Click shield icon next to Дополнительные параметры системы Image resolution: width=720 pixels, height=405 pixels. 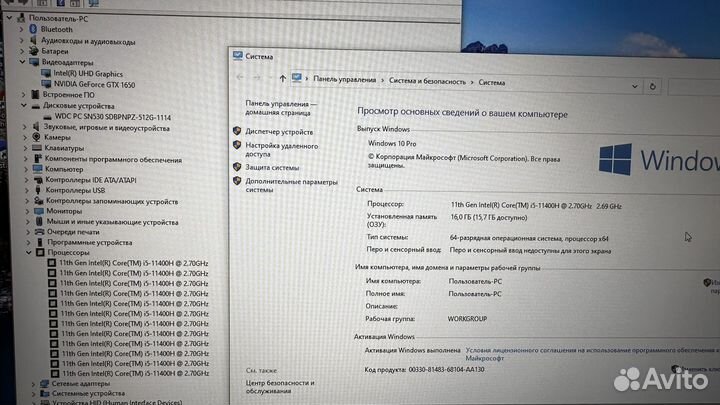click(x=237, y=181)
